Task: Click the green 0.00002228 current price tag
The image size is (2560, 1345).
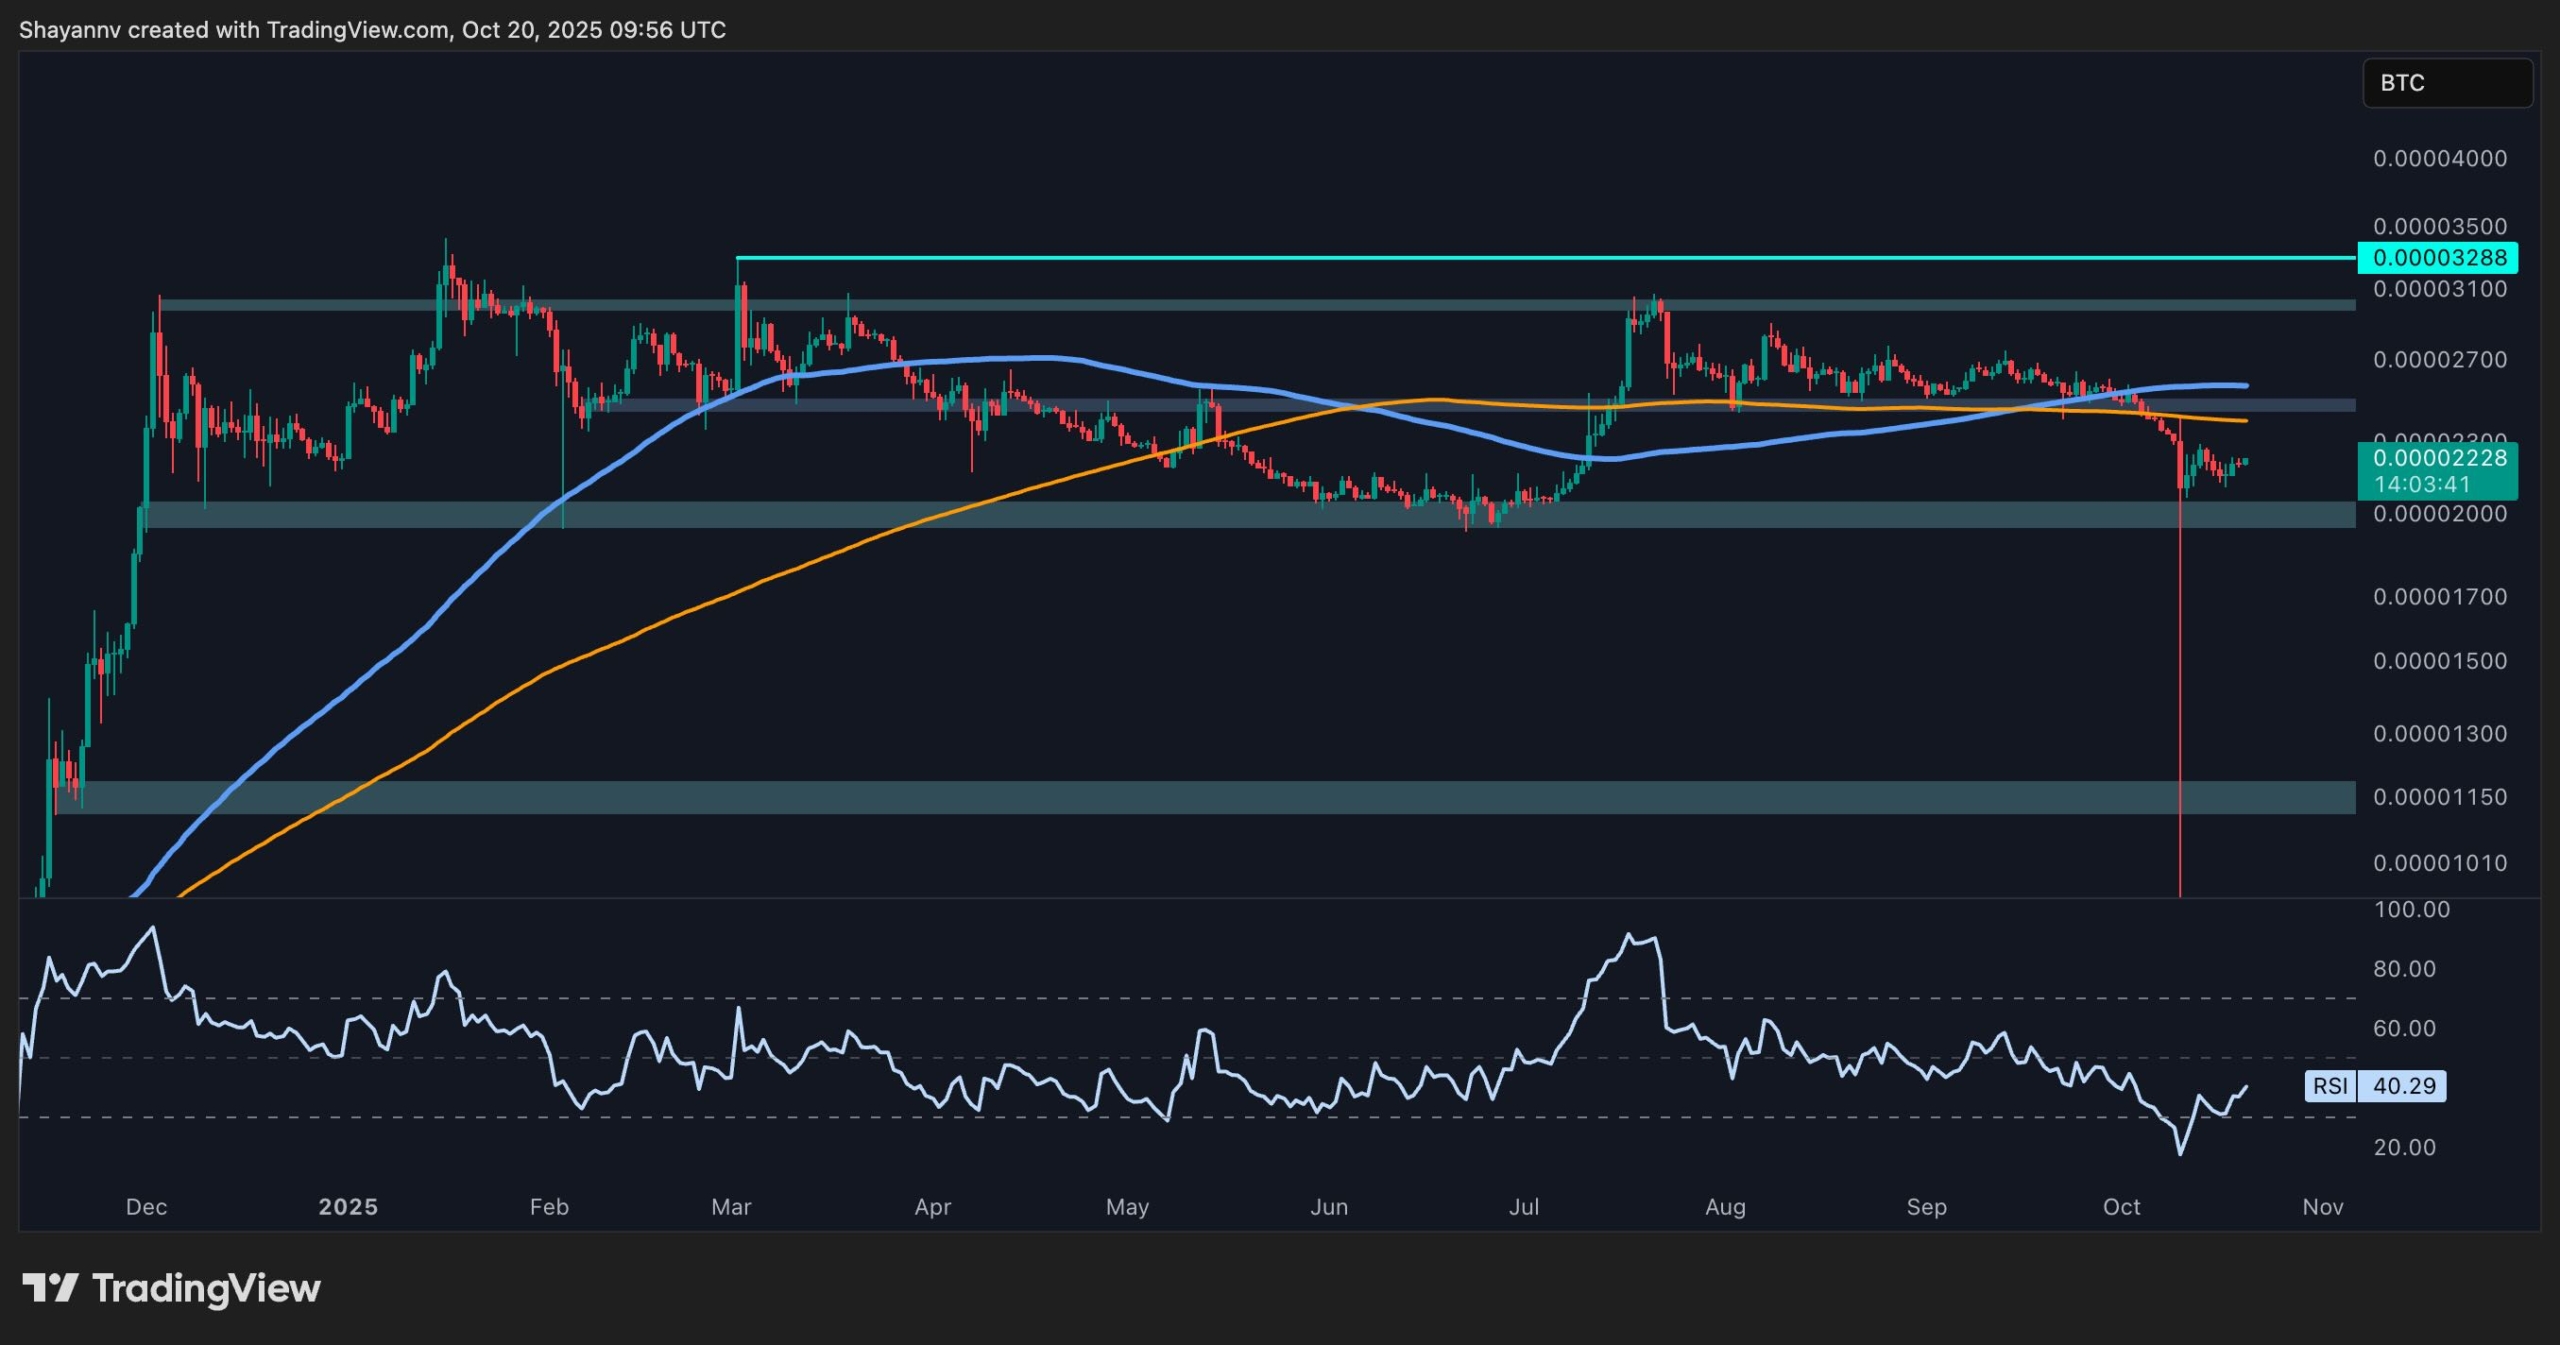Action: click(2438, 458)
